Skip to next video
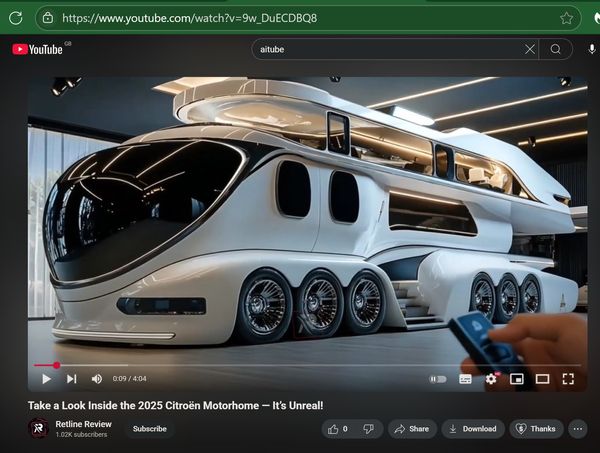 tap(72, 379)
